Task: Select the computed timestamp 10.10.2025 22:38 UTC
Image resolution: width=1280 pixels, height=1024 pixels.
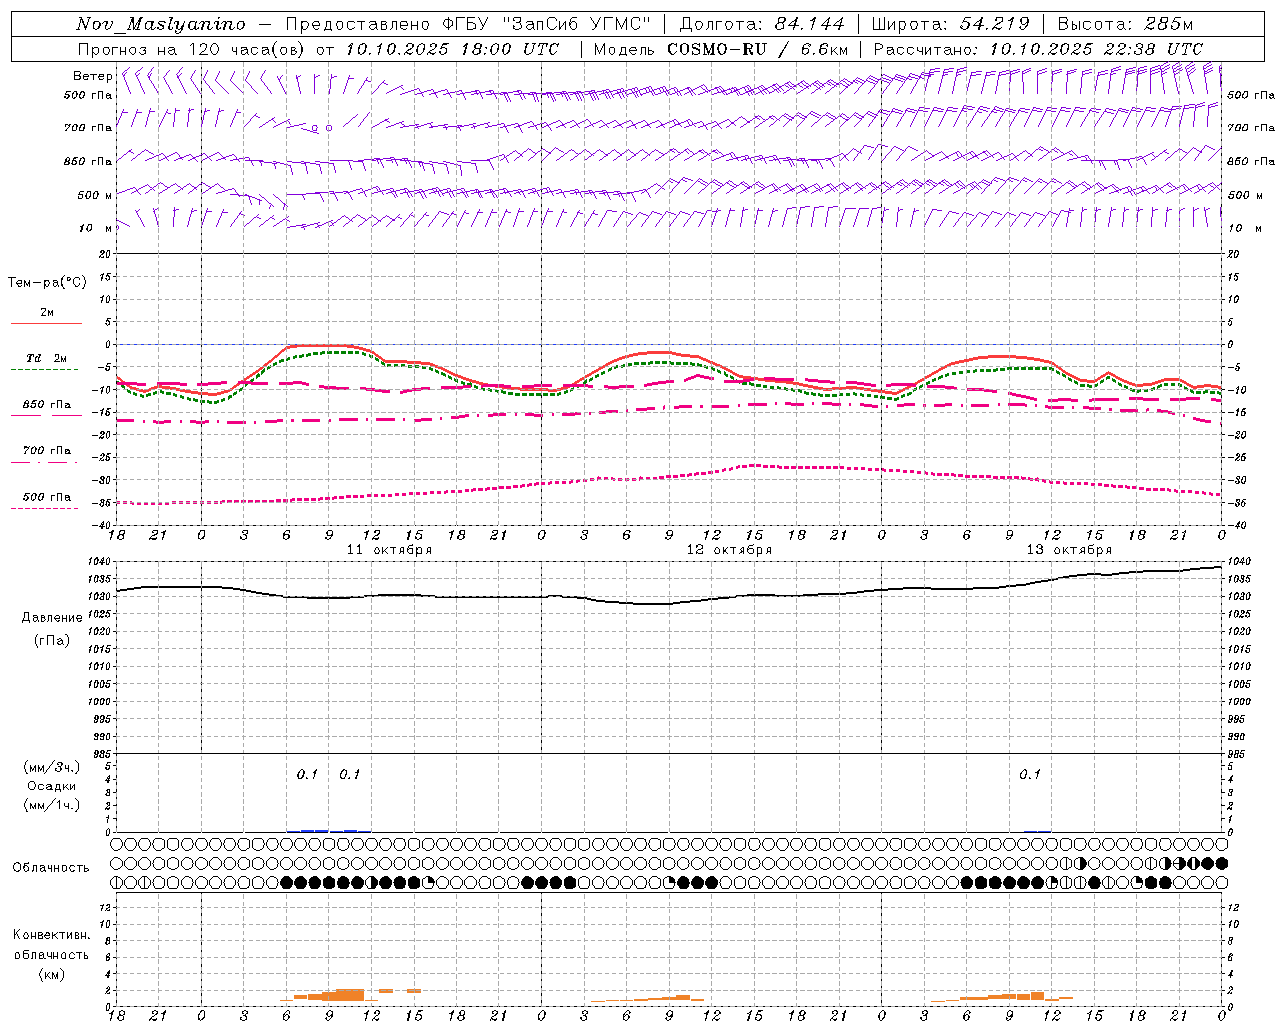Action: (x=1096, y=49)
